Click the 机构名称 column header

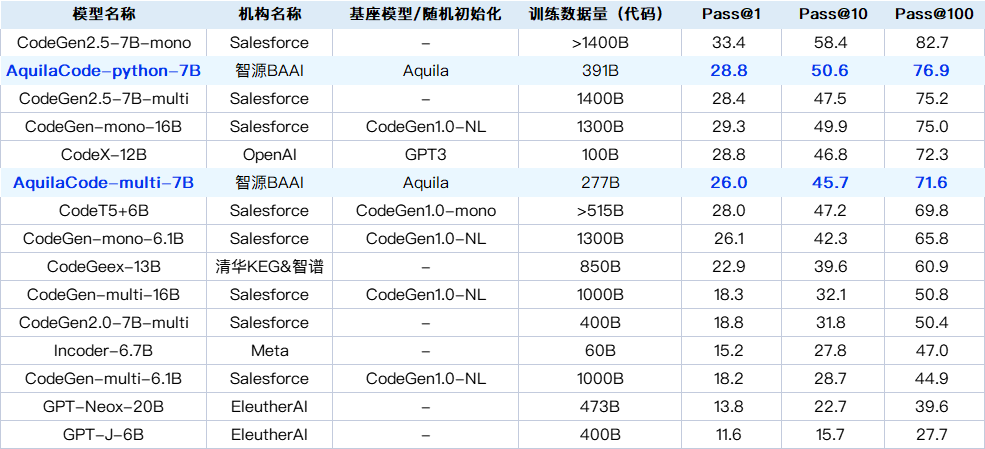click(x=269, y=15)
